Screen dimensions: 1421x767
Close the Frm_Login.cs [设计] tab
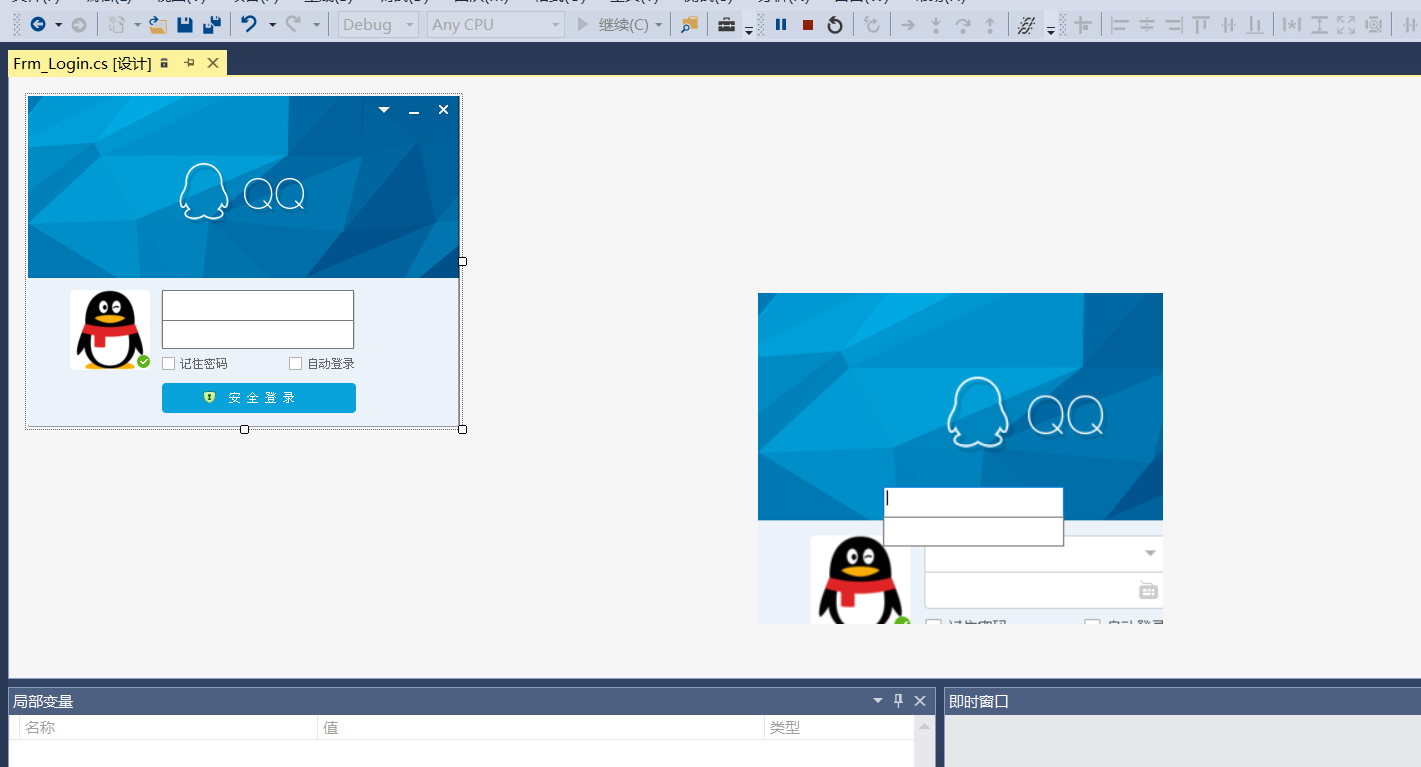tap(213, 63)
